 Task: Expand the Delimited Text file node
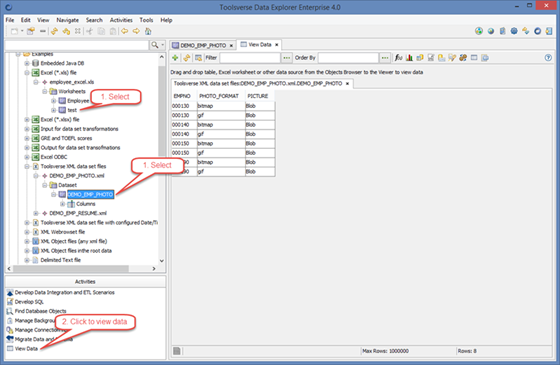27,260
